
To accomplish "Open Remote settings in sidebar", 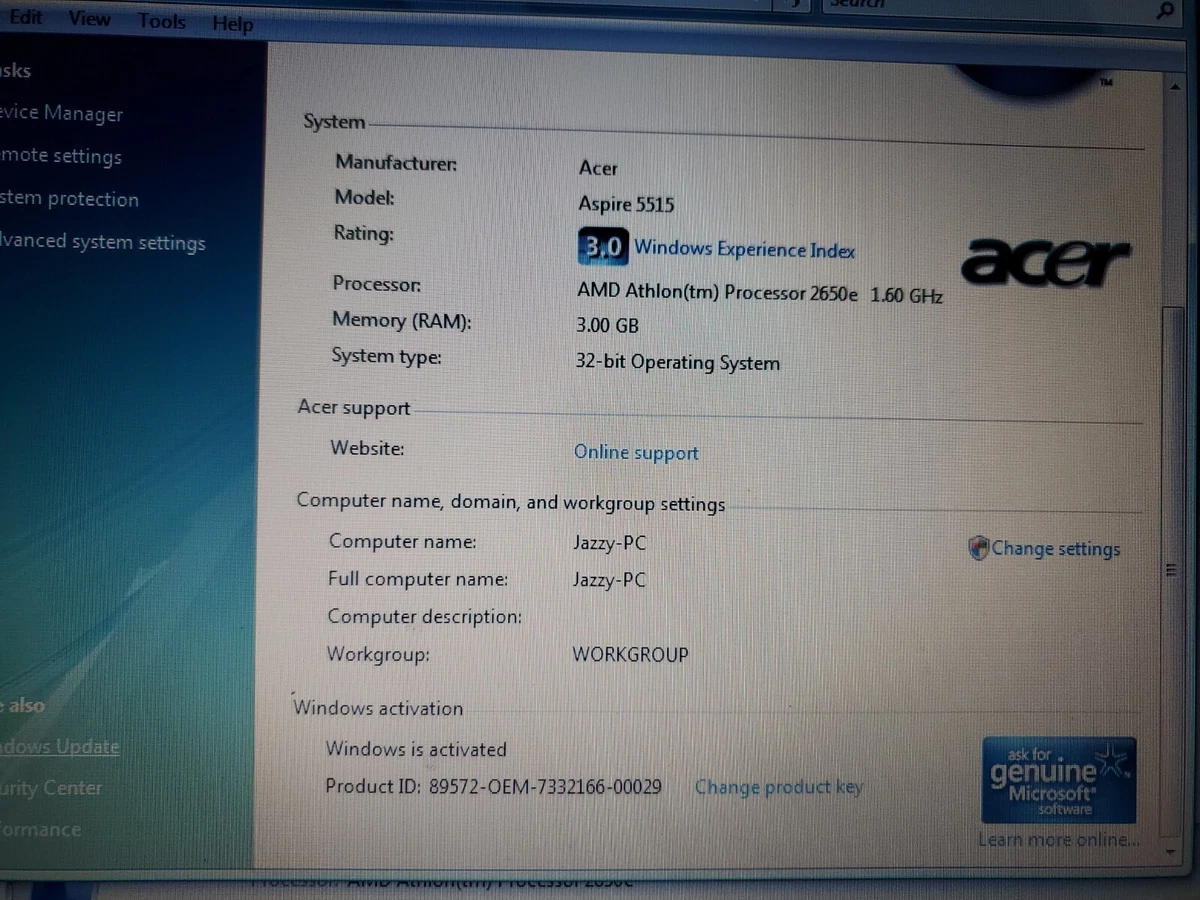I will point(61,156).
